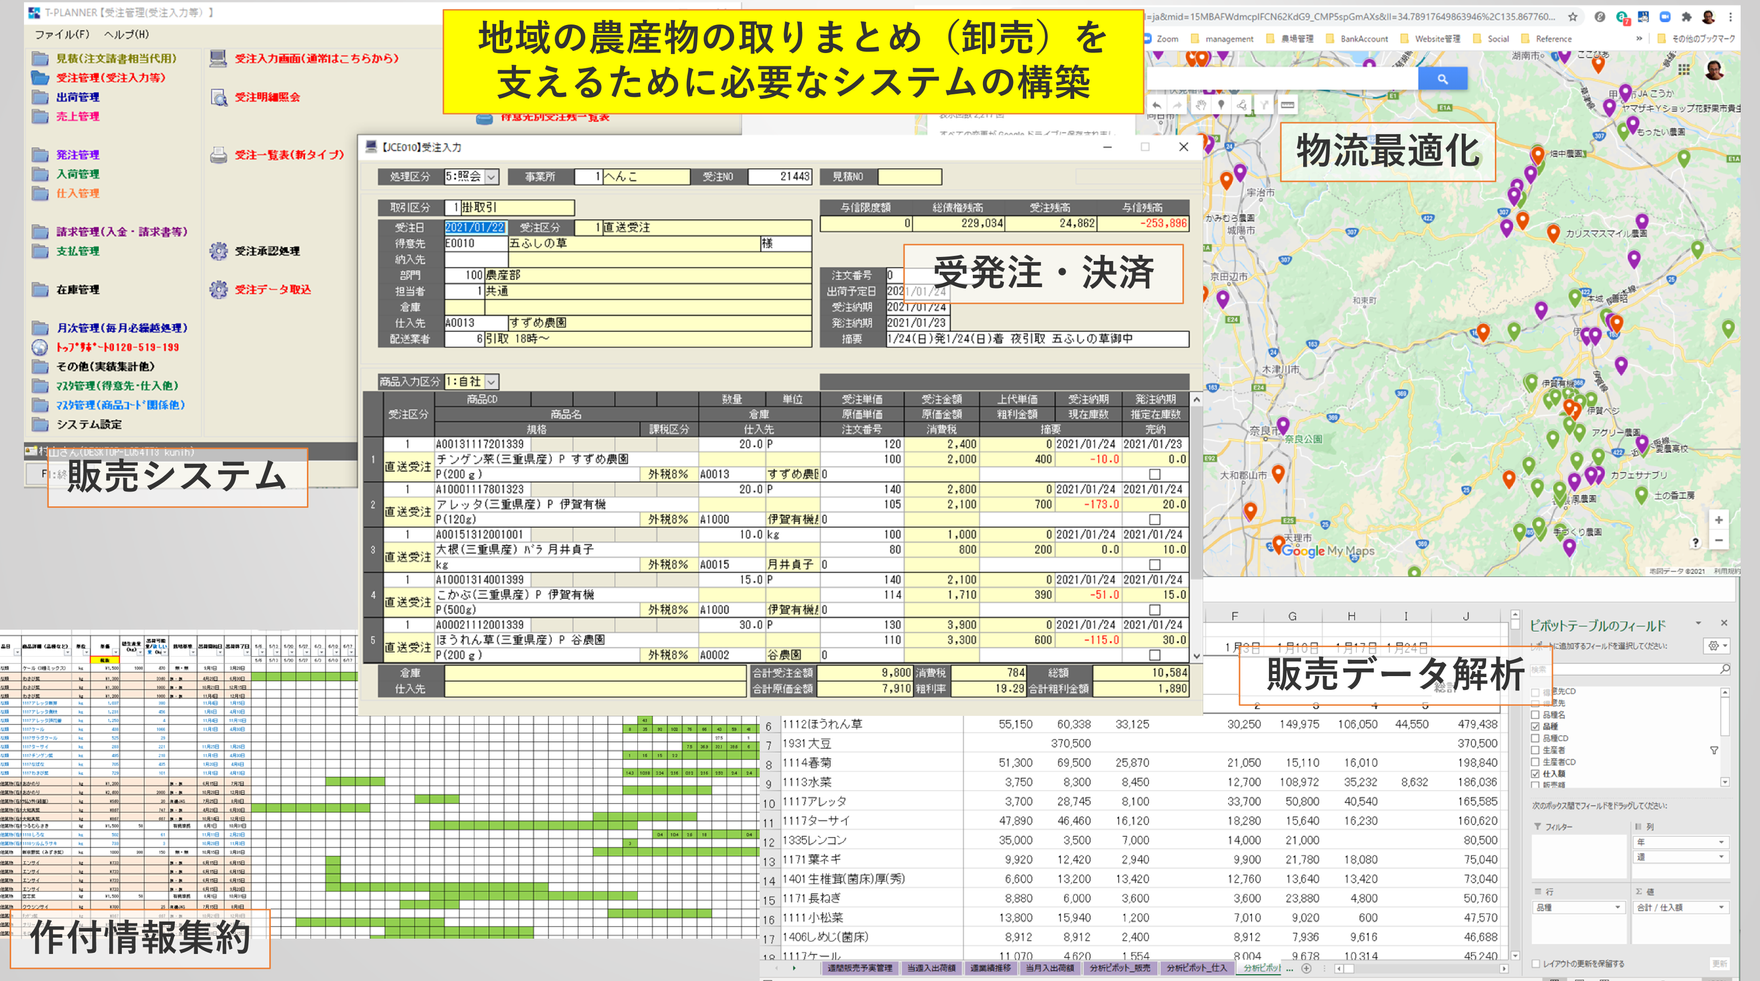Expand 合計 / 仕入額 values field dropdown

click(1721, 908)
